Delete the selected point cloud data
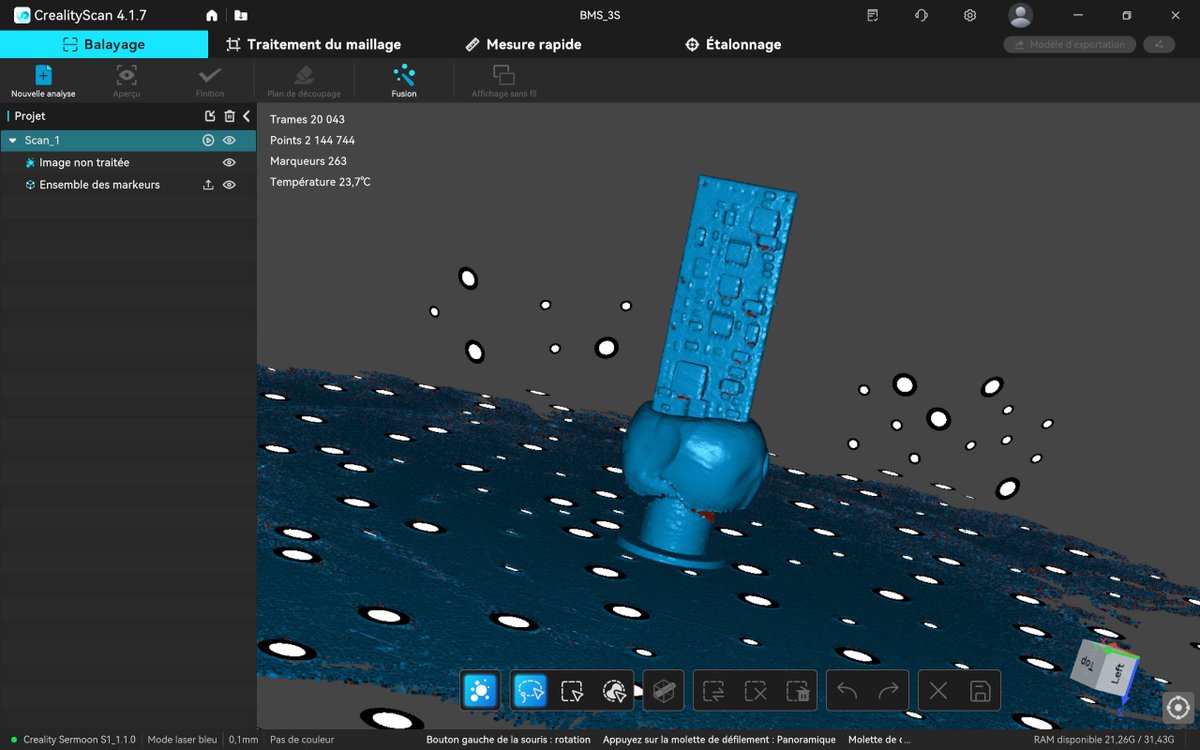1200x750 pixels. click(795, 689)
